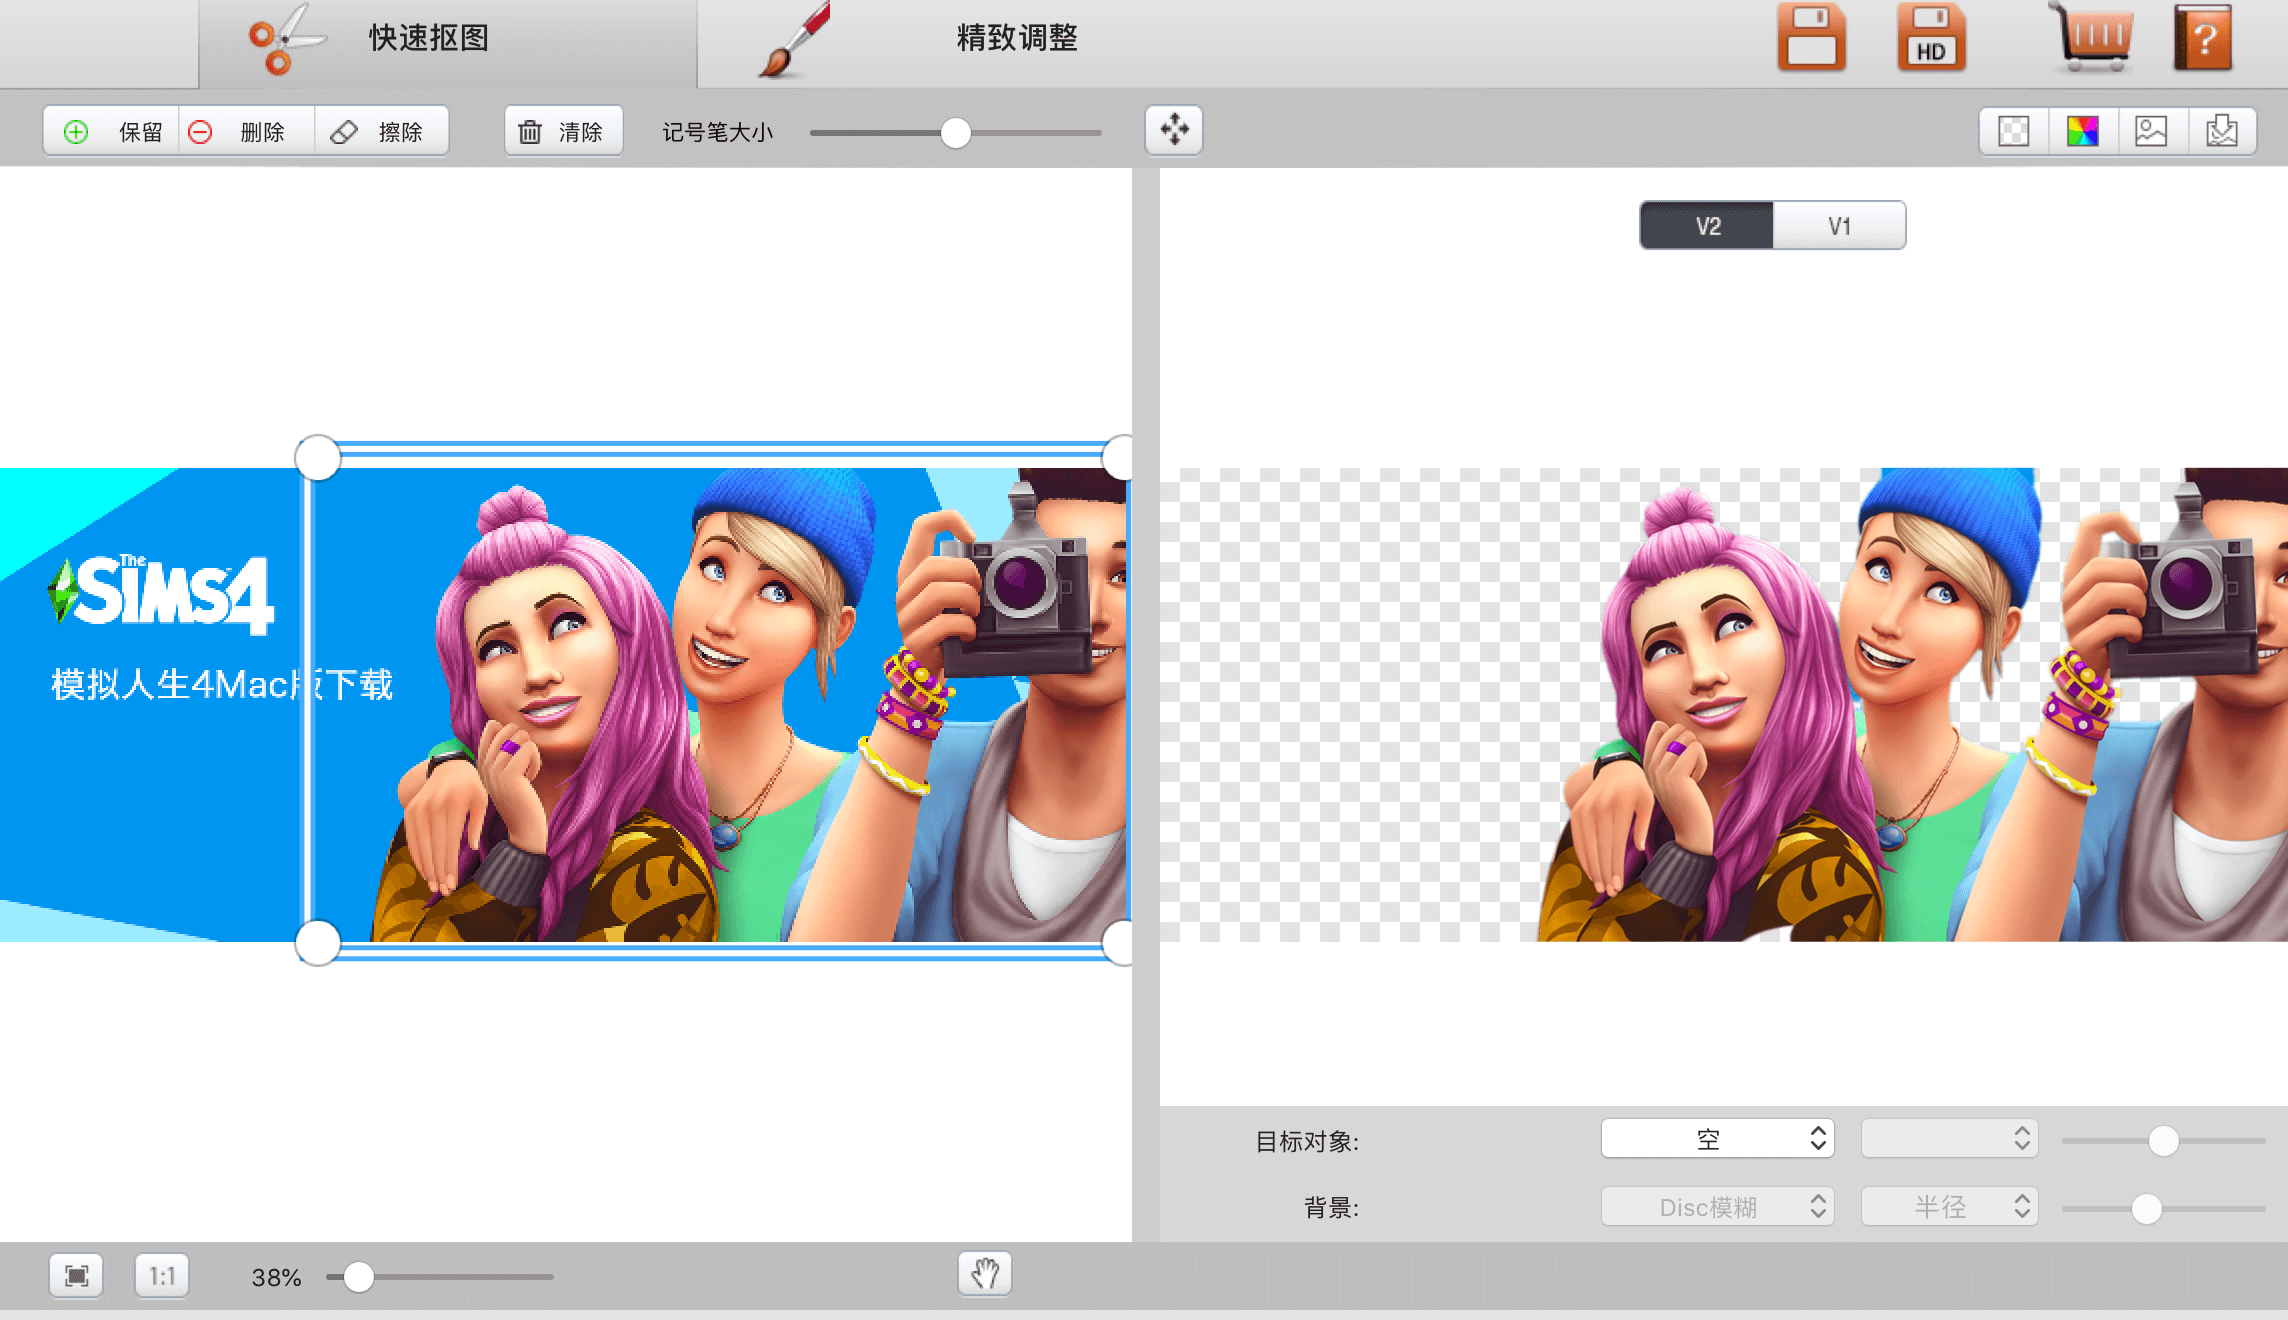The image size is (2288, 1320).
Task: Click the move arrows tool icon
Action: (x=1174, y=130)
